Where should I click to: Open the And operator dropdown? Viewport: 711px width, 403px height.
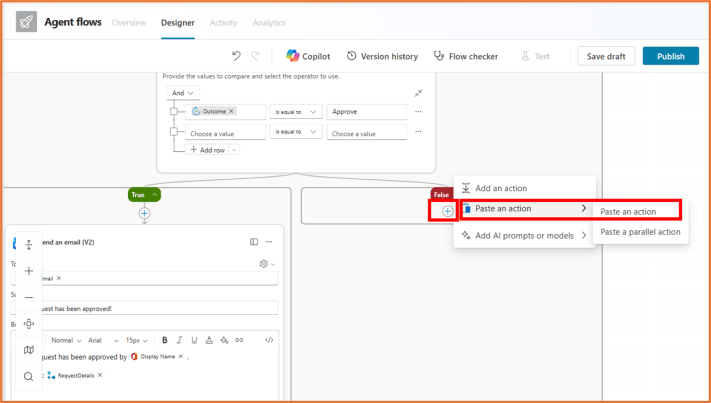183,93
